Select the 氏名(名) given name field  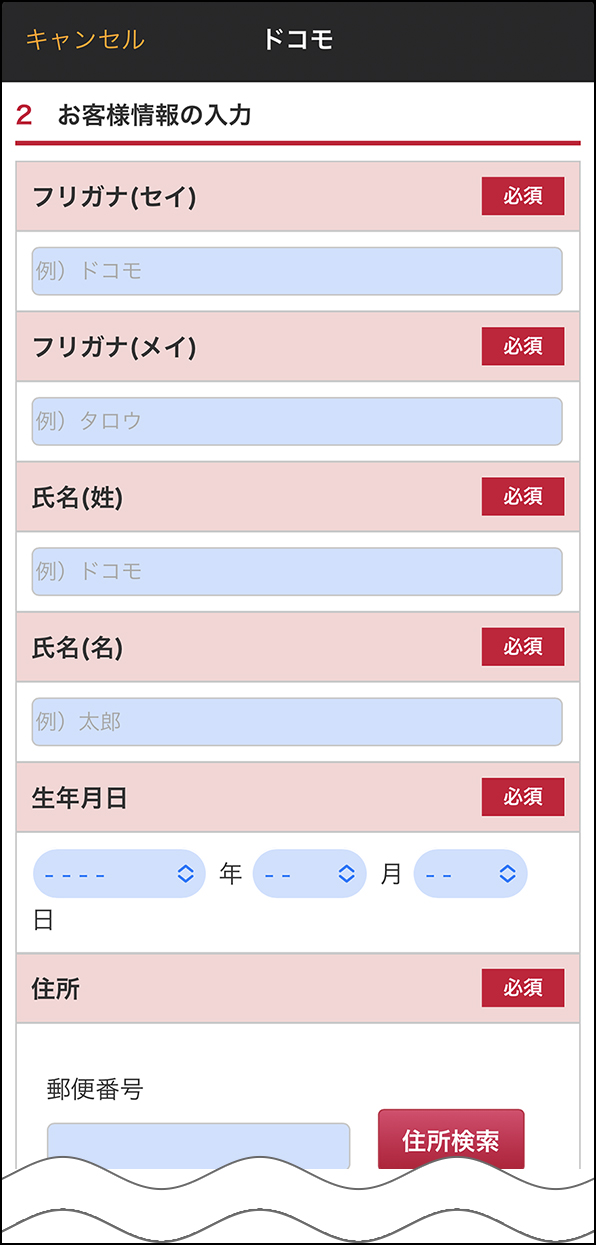(x=298, y=721)
